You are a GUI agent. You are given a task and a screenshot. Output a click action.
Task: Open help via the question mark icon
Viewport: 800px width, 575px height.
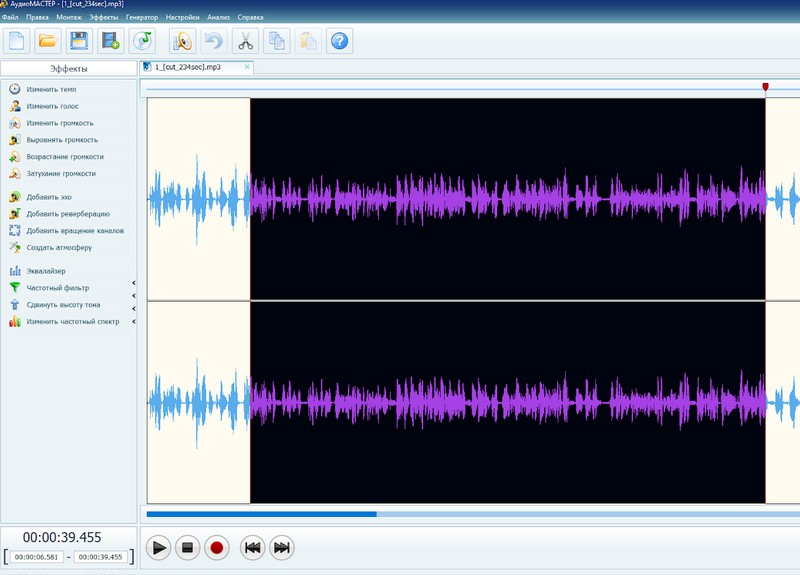(340, 40)
